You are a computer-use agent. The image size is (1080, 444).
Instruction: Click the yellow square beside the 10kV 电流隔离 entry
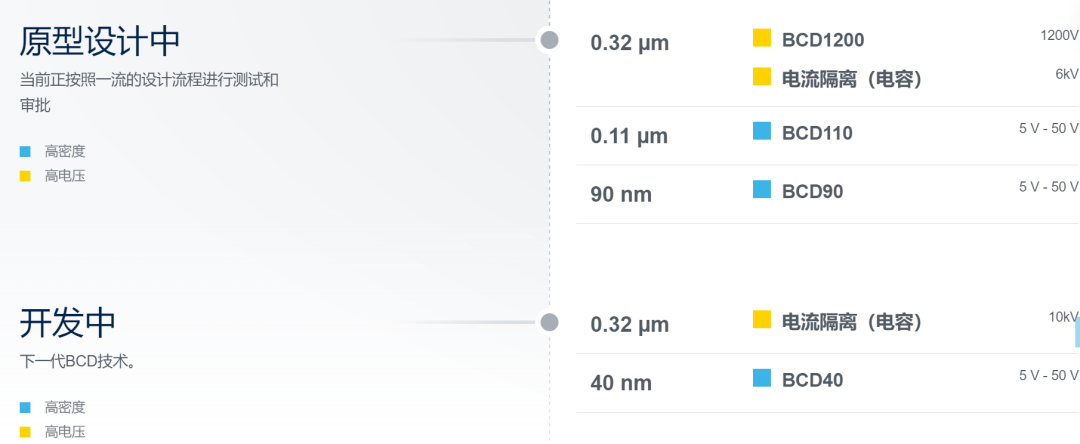point(762,319)
